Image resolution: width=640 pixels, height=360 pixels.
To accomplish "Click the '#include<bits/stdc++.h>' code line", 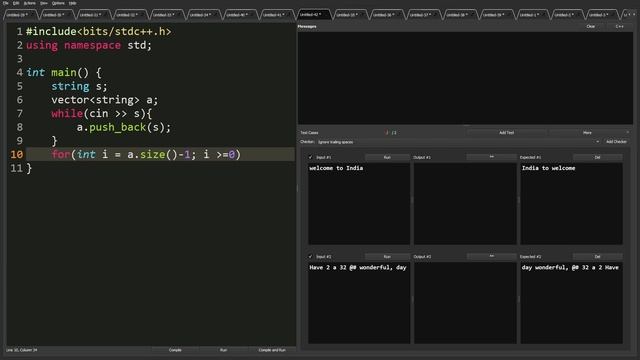I will click(98, 31).
